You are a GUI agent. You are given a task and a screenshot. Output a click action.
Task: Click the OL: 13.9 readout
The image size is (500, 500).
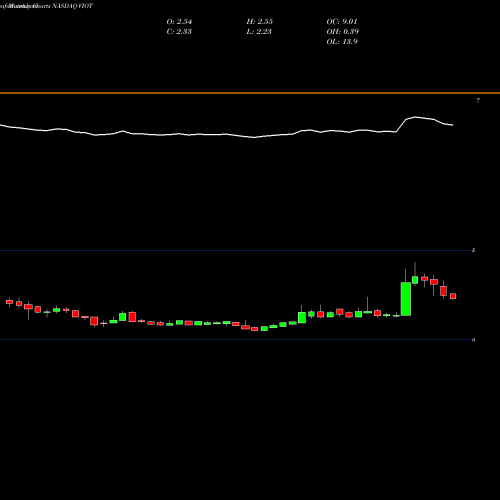click(342, 42)
